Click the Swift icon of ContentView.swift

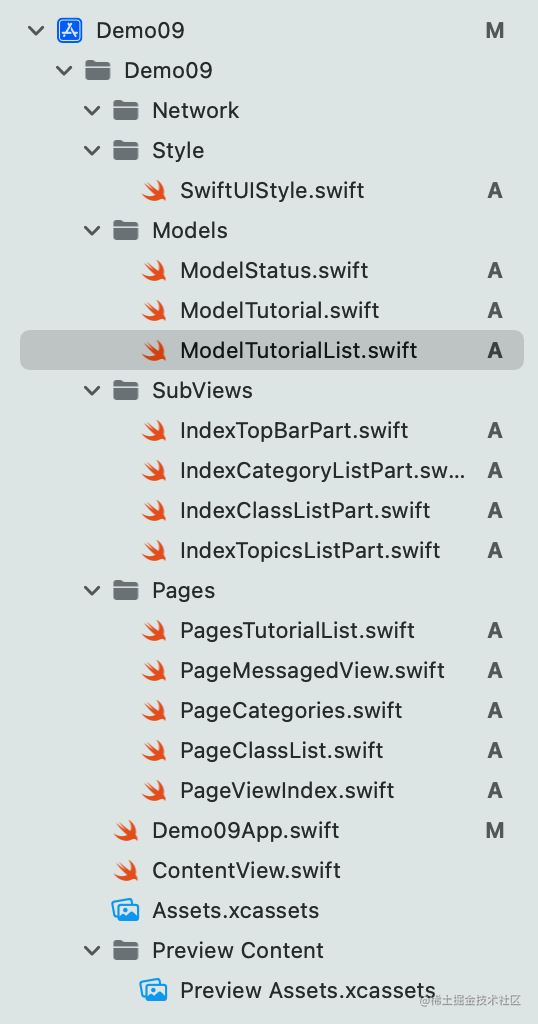(126, 871)
